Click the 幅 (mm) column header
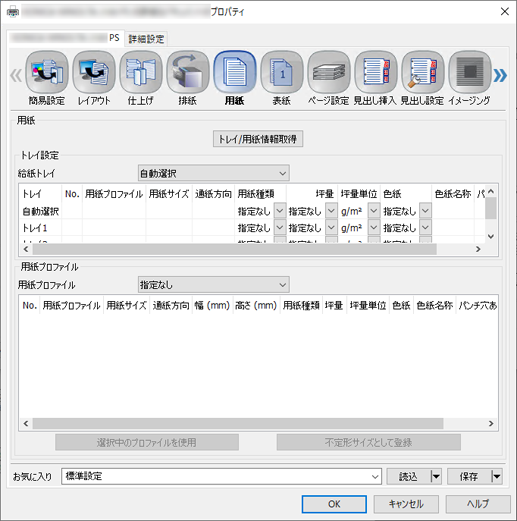Screen dimensions: 517x521 pyautogui.click(x=212, y=305)
